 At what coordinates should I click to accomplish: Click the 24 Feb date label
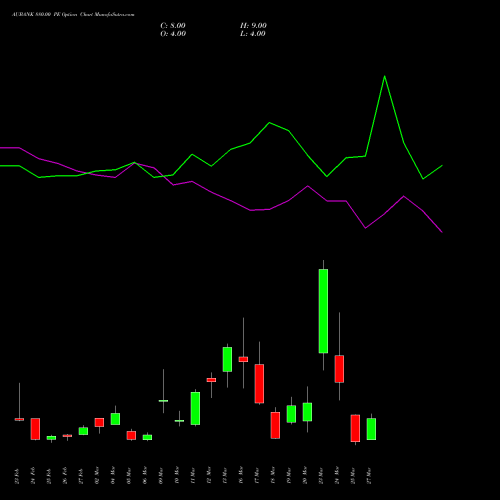click(x=33, y=476)
